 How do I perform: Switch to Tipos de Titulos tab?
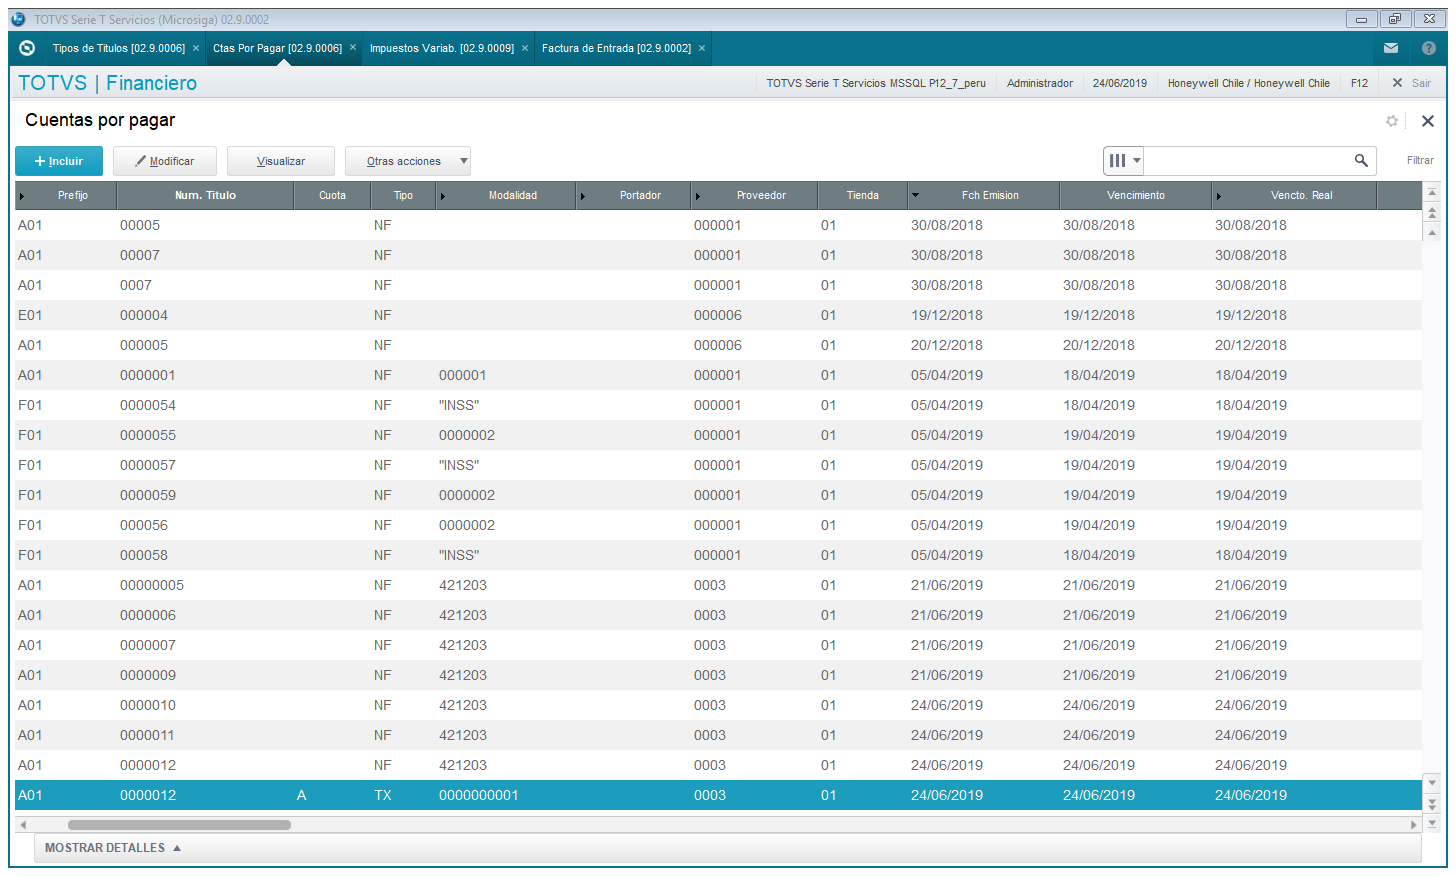[119, 48]
